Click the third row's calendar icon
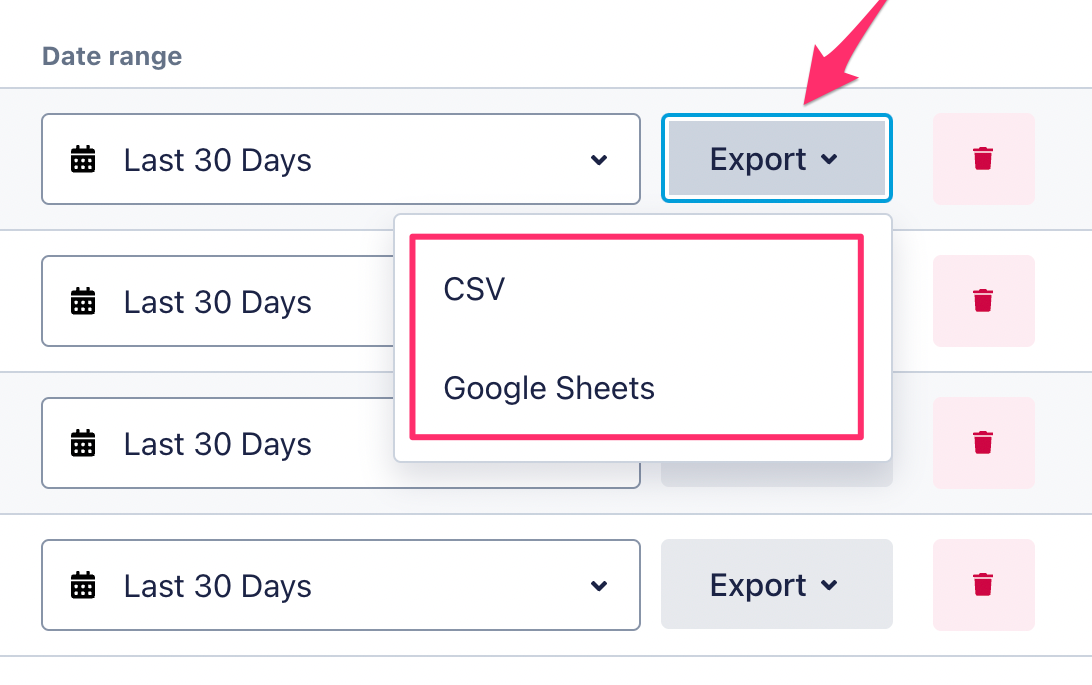 pyautogui.click(x=84, y=444)
